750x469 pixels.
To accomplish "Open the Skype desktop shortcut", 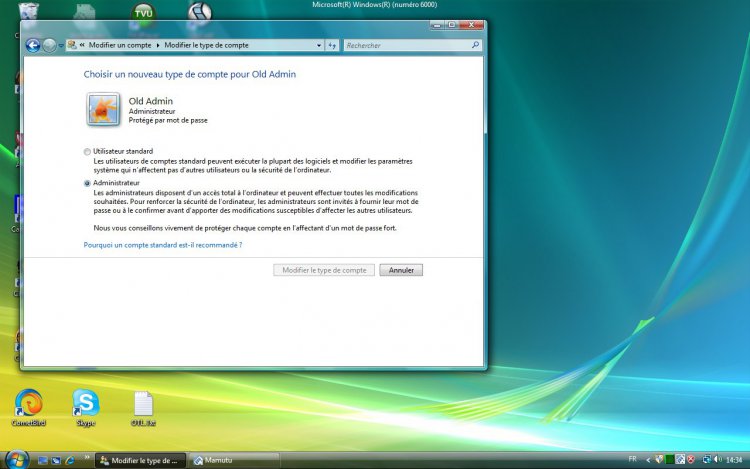I will (86, 406).
